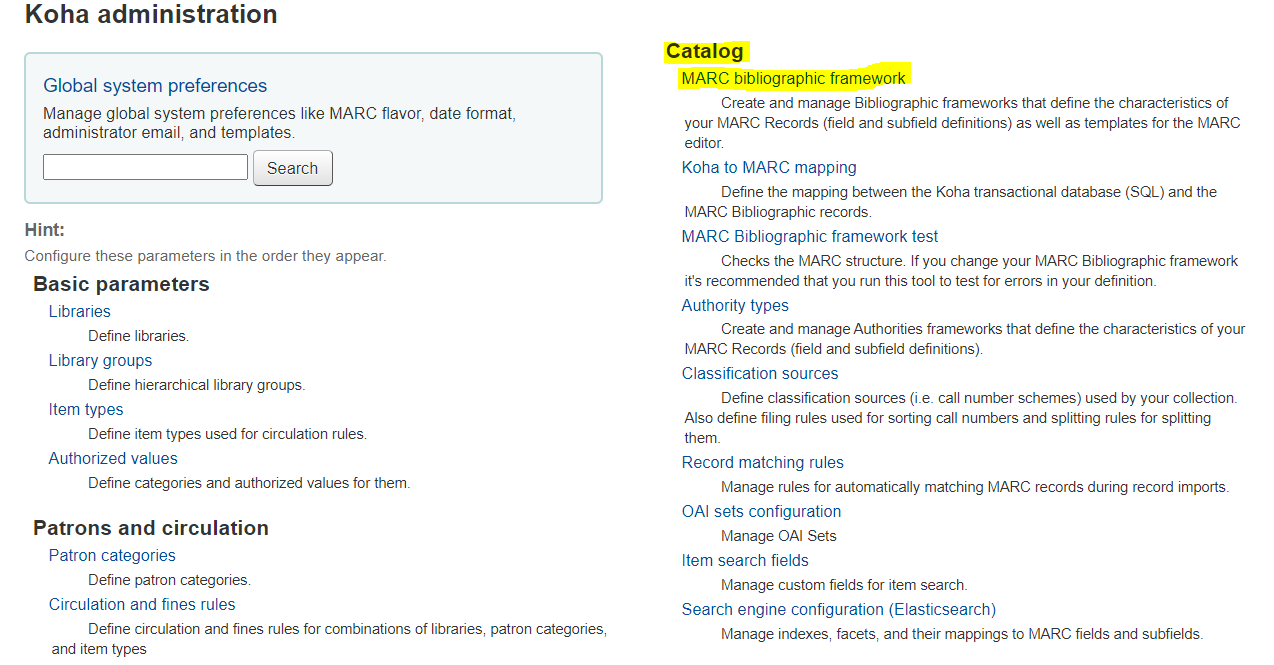This screenshot has width=1274, height=665.
Task: Open MARC Bibliographic framework test link
Action: tap(810, 237)
